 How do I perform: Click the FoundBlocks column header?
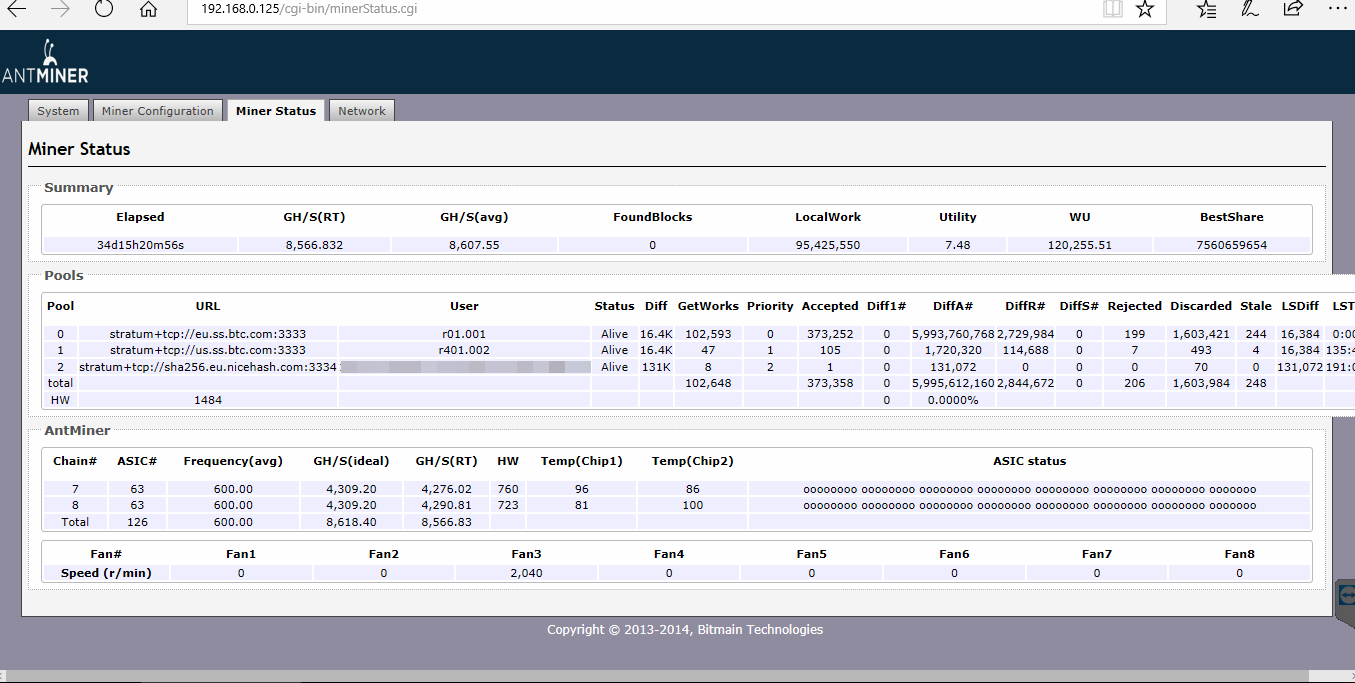pos(652,217)
